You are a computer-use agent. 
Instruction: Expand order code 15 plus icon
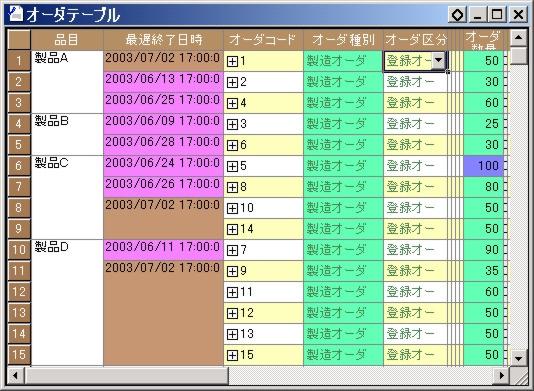click(x=232, y=355)
